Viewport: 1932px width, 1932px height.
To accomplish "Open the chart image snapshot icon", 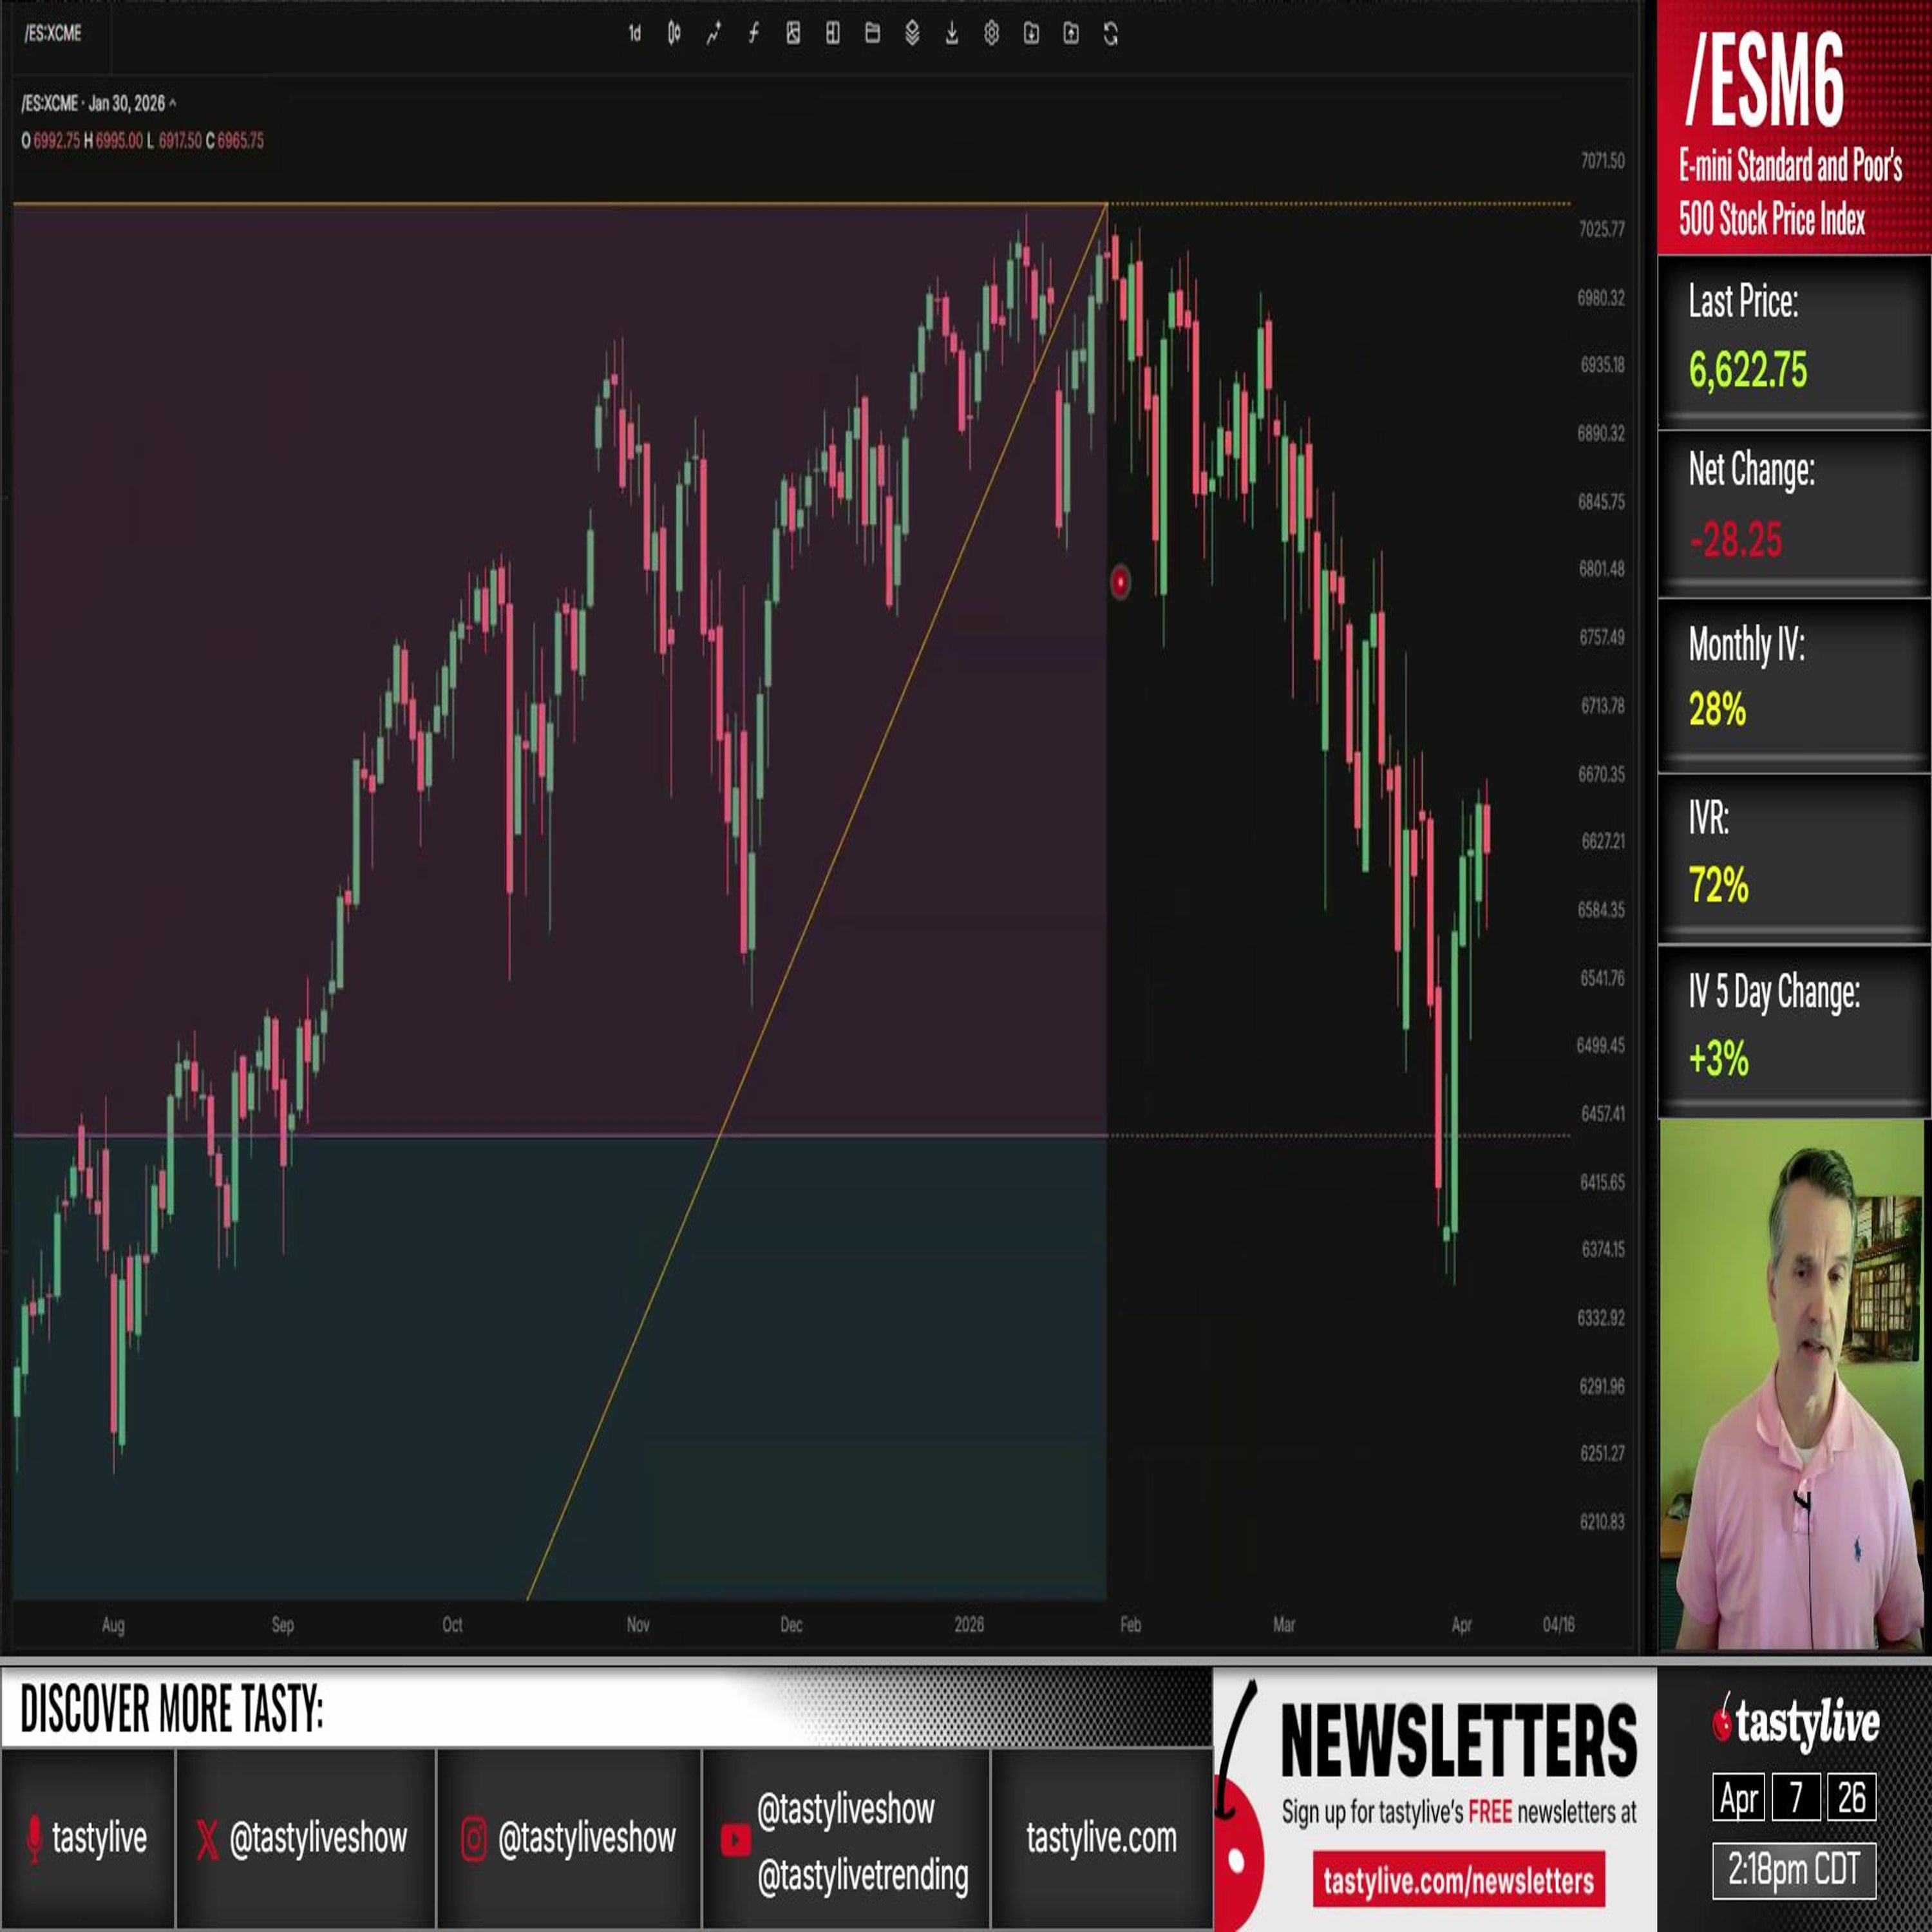I will (793, 34).
